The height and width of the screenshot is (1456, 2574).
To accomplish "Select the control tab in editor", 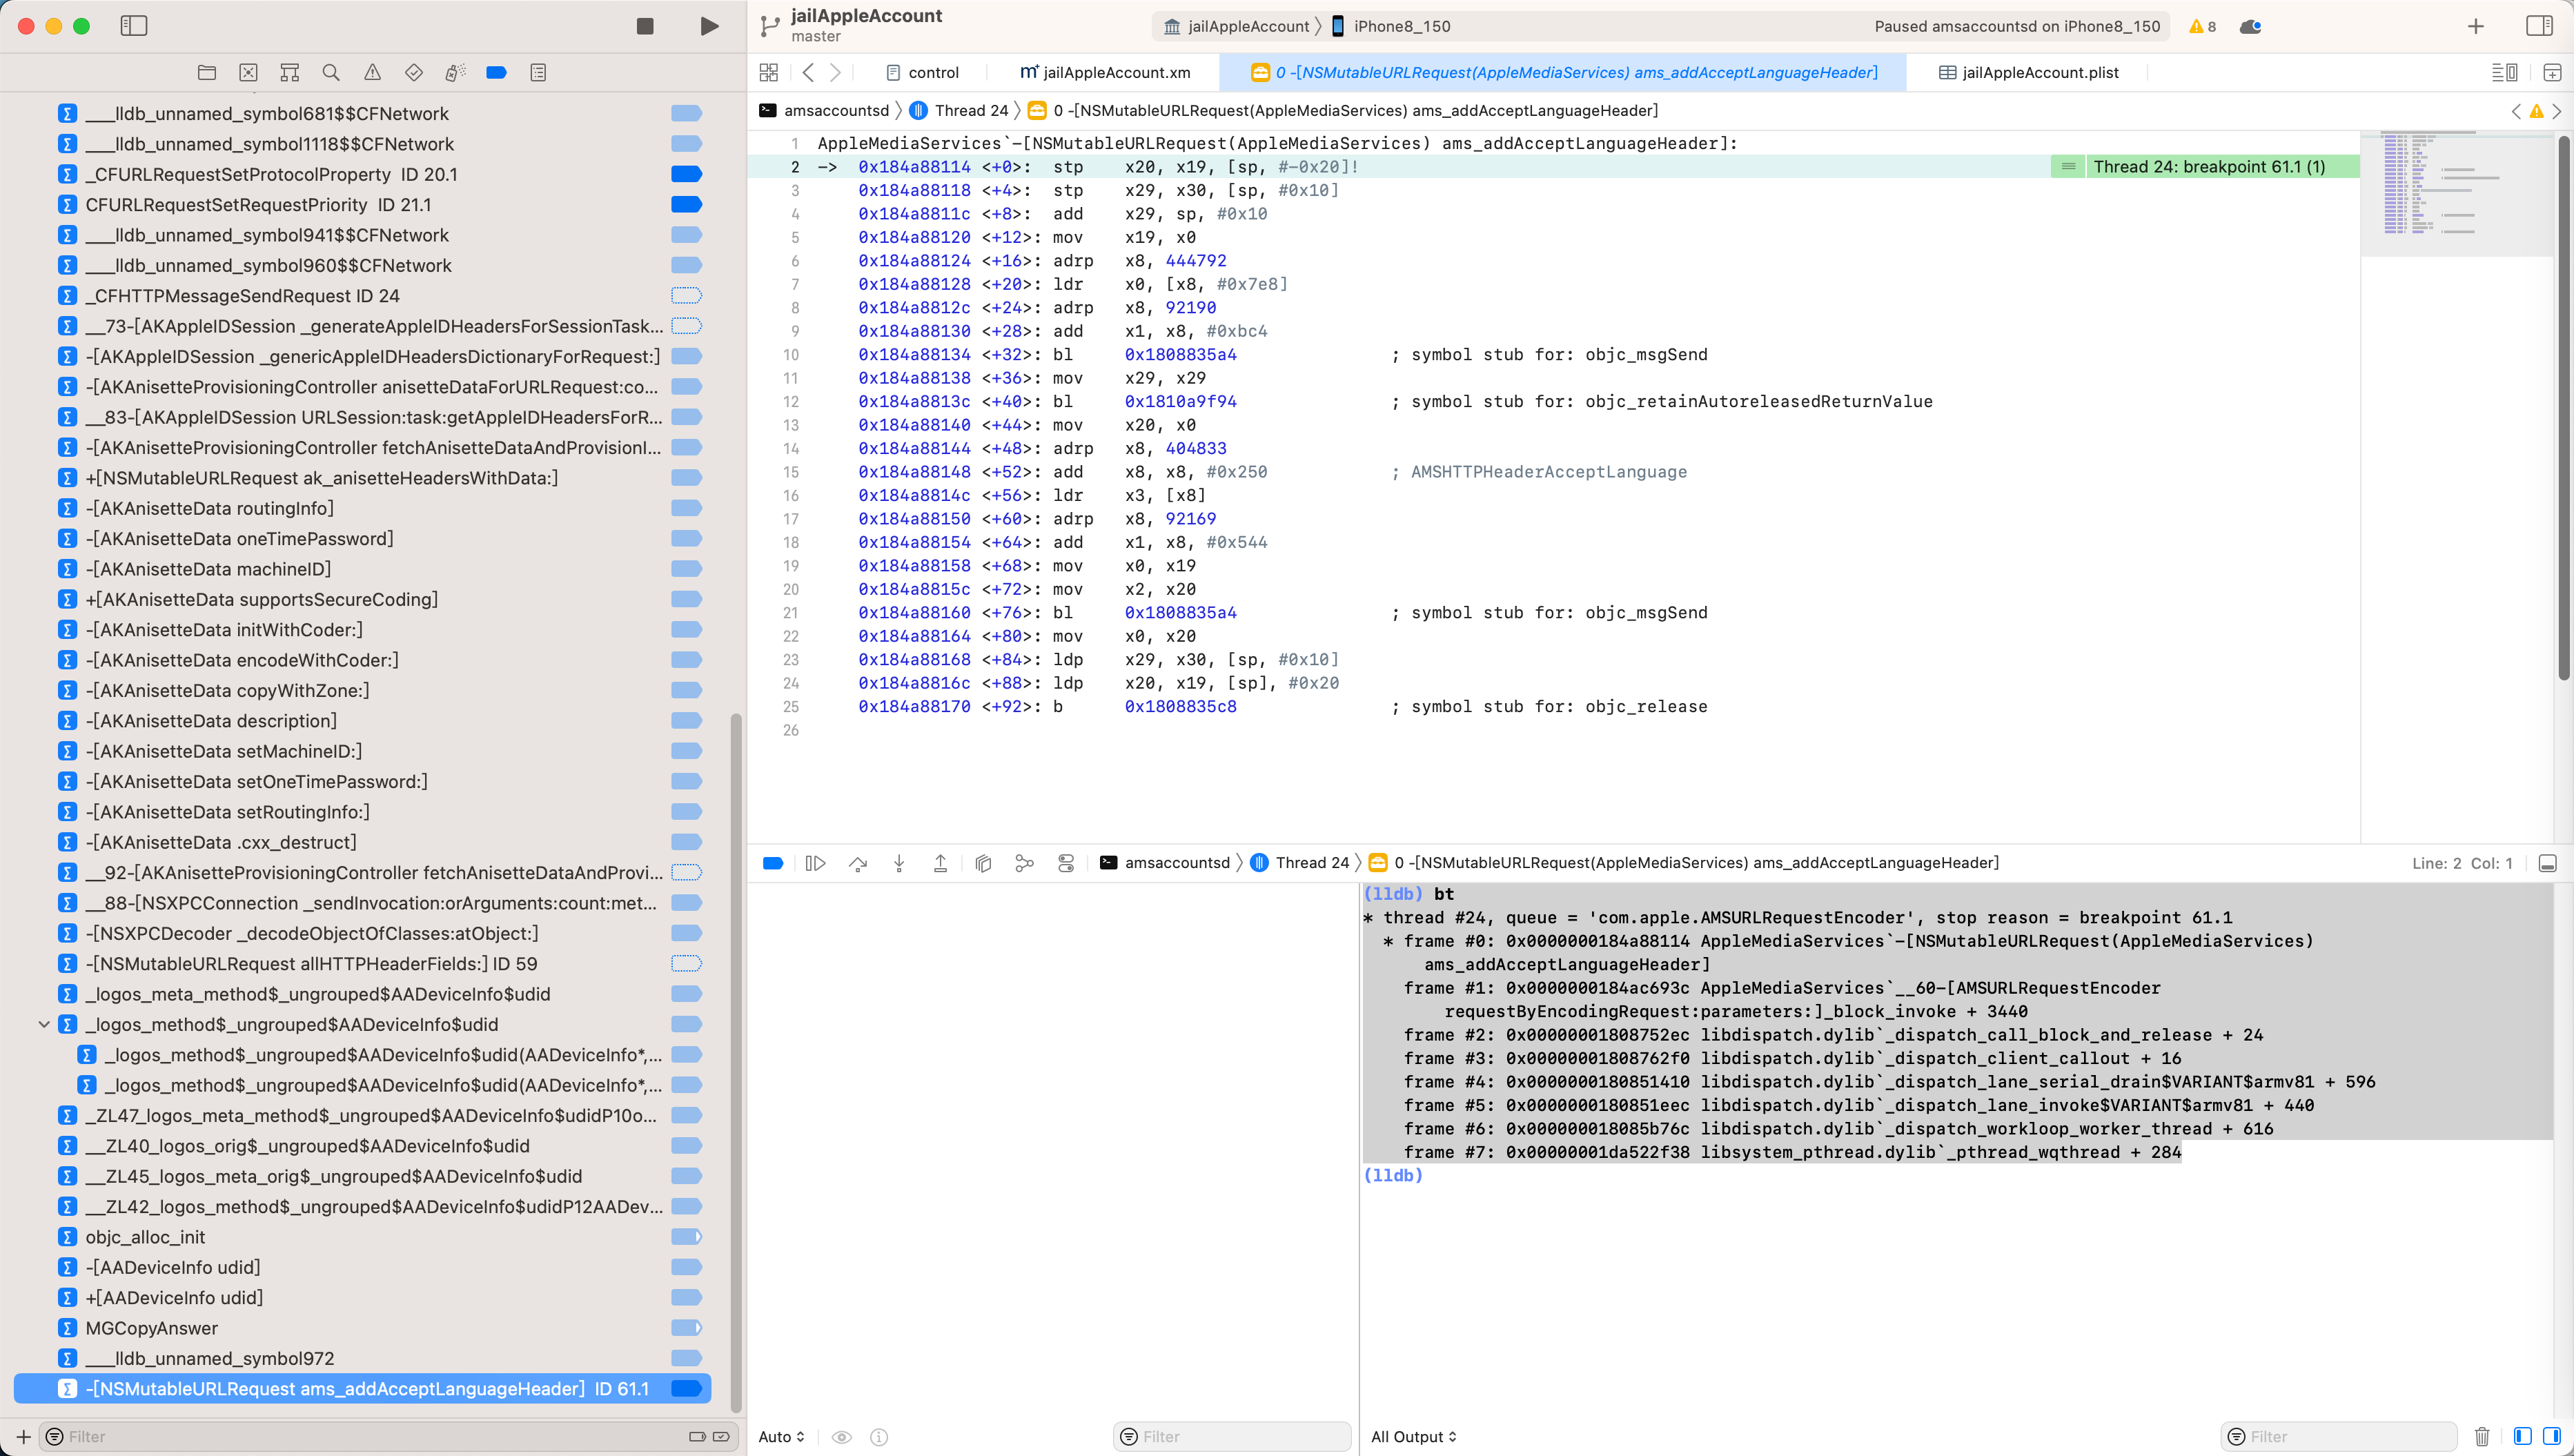I will [x=926, y=72].
